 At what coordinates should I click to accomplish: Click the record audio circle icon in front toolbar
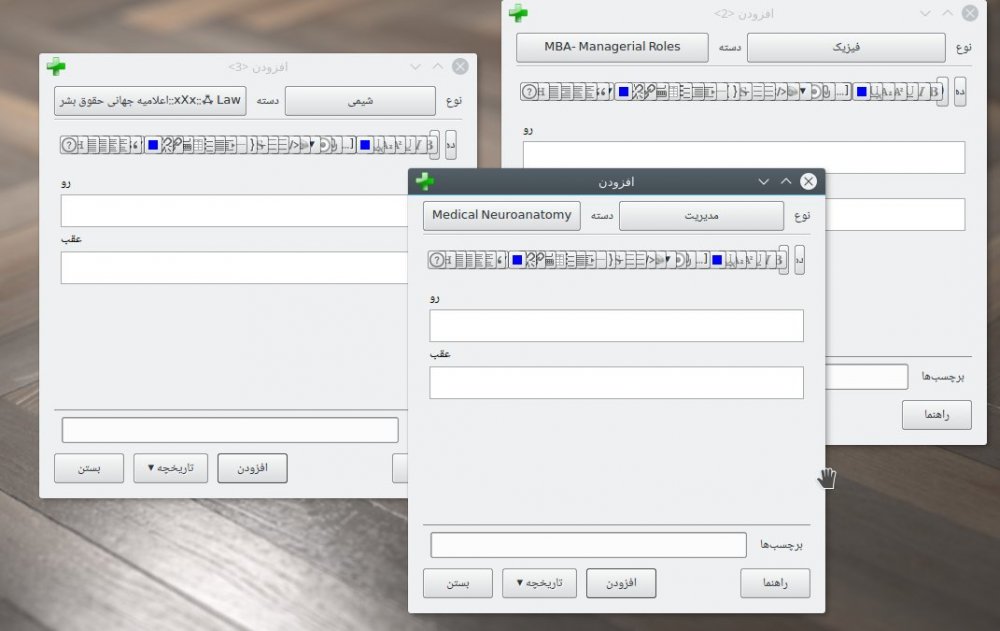pyautogui.click(x=680, y=260)
